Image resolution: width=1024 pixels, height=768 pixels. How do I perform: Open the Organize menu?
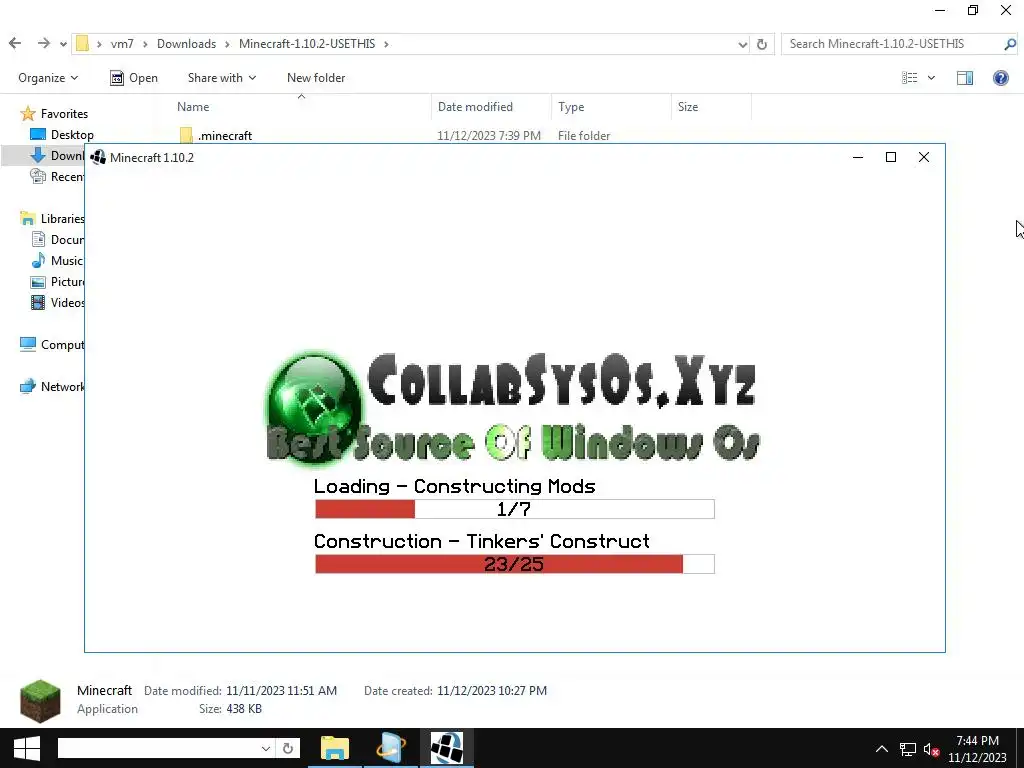tap(48, 78)
